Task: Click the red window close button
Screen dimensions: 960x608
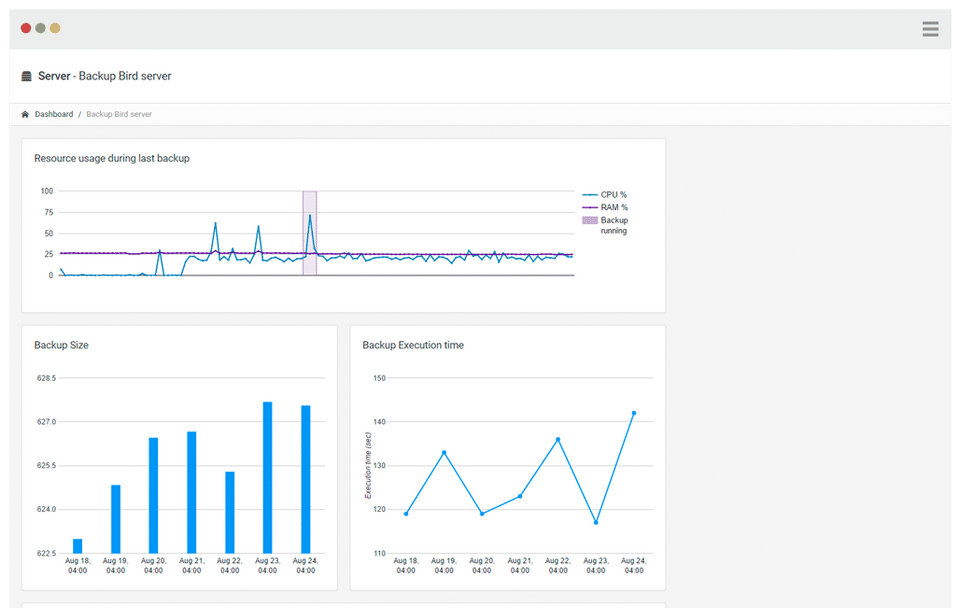Action: 26,28
